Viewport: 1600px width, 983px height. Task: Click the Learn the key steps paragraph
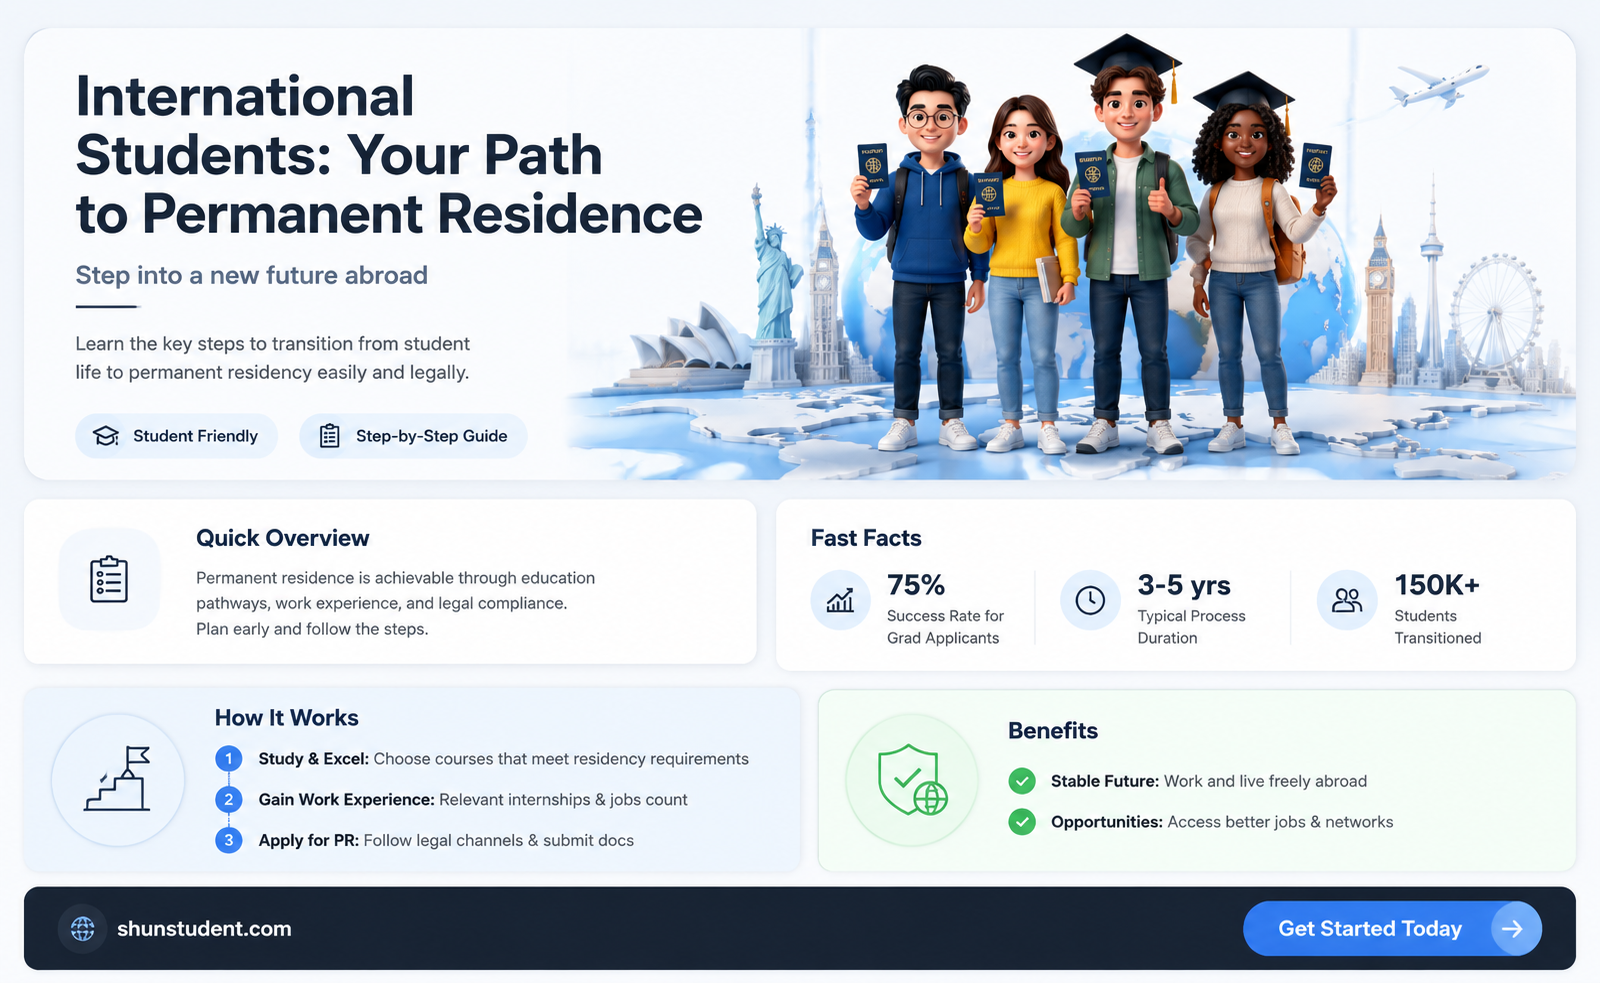coord(273,358)
